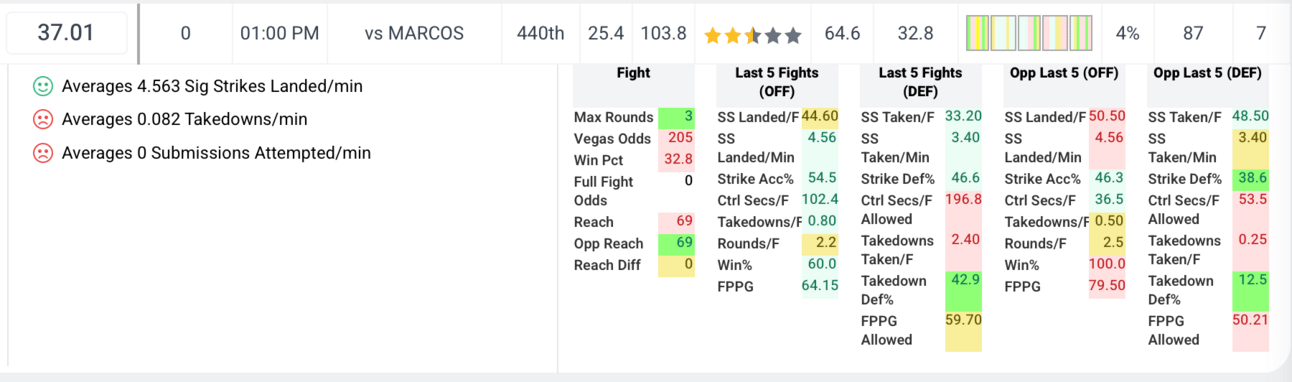Click the 440th rank cell
1292x382 pixels.
point(541,33)
